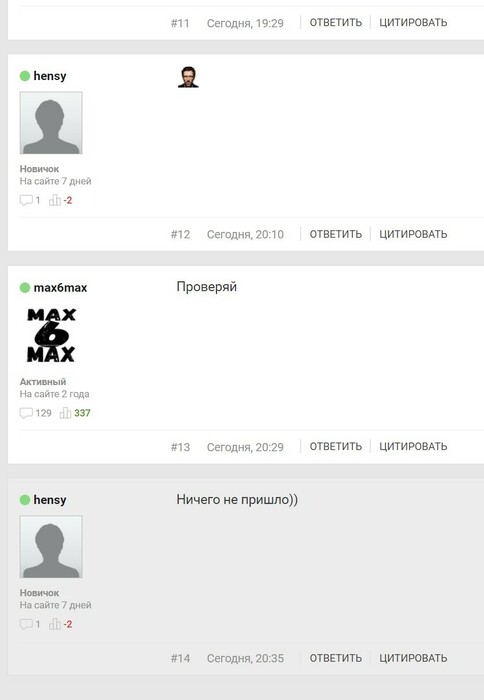
Task: Click the rating bars icon next to -2 in post #12
Action: coord(54,200)
